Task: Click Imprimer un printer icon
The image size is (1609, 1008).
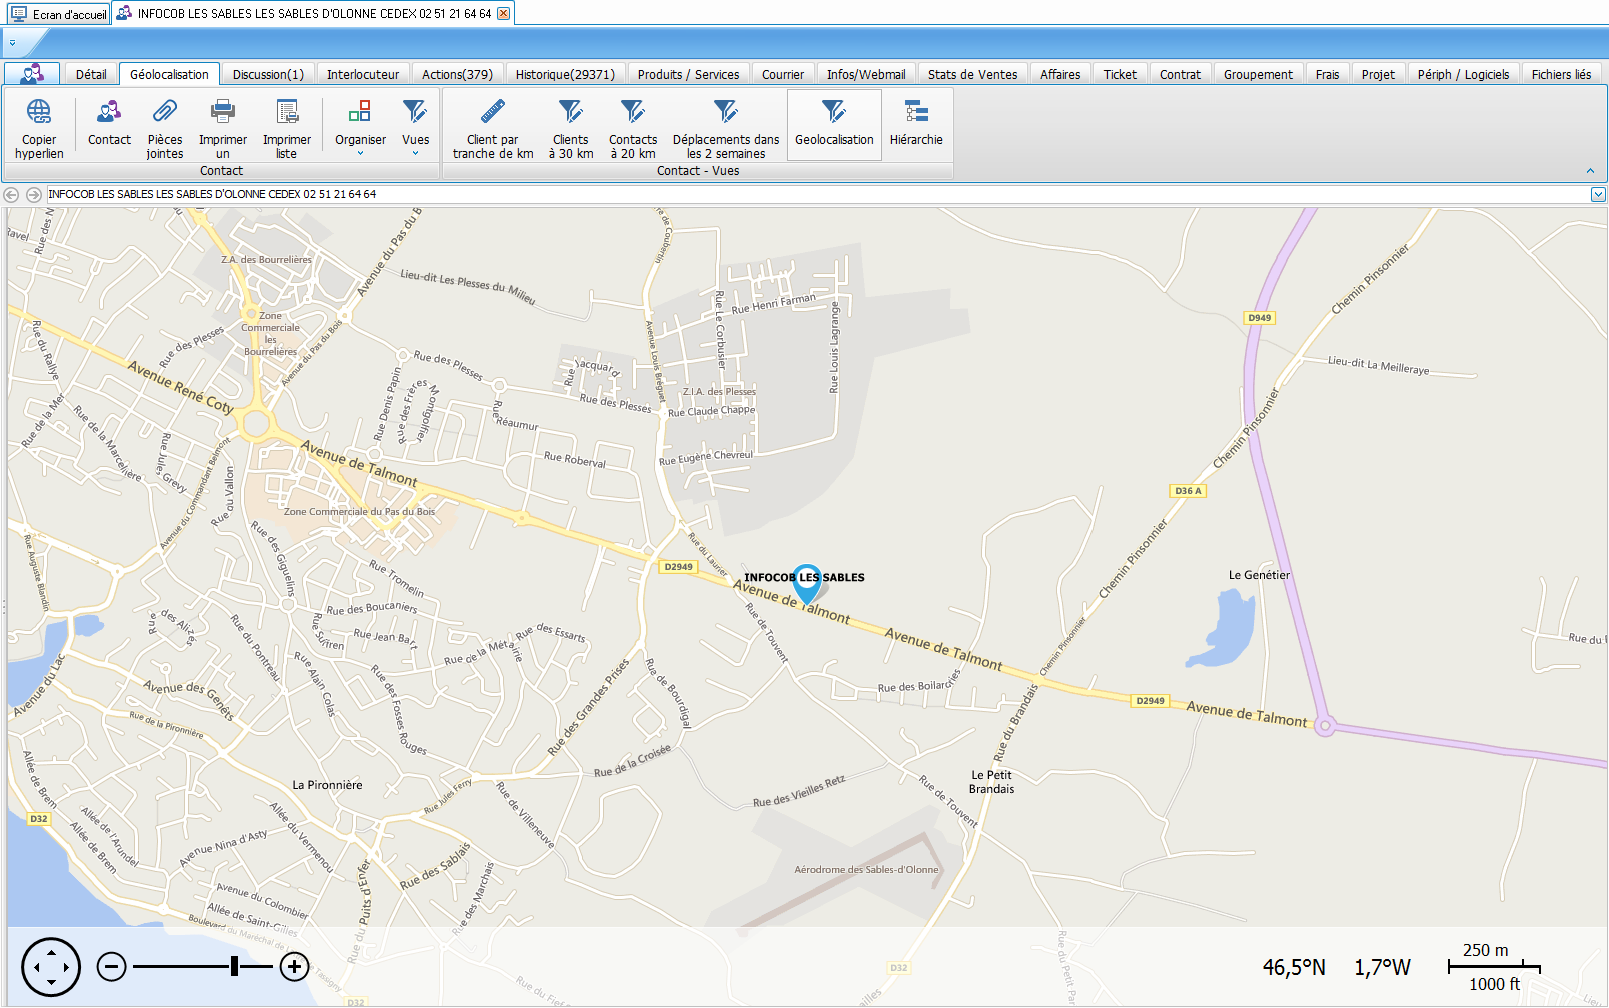Action: tap(223, 111)
